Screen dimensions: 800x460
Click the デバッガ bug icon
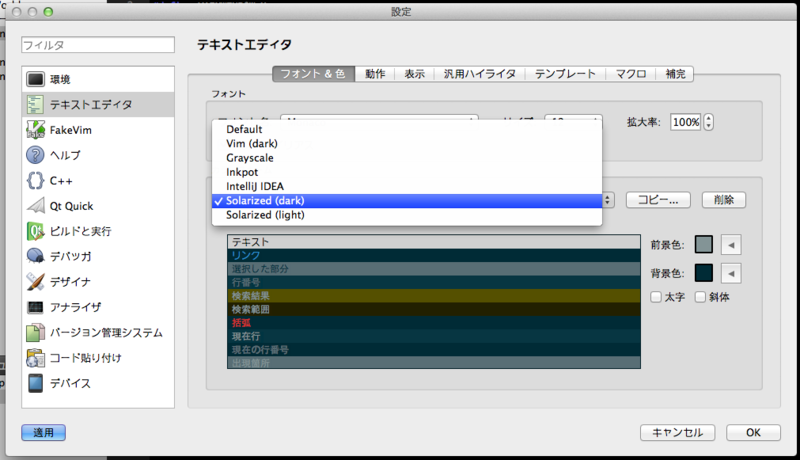[35, 256]
